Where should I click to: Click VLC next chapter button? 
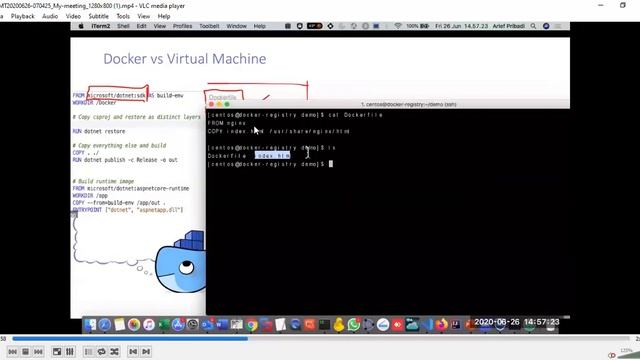tap(146, 351)
